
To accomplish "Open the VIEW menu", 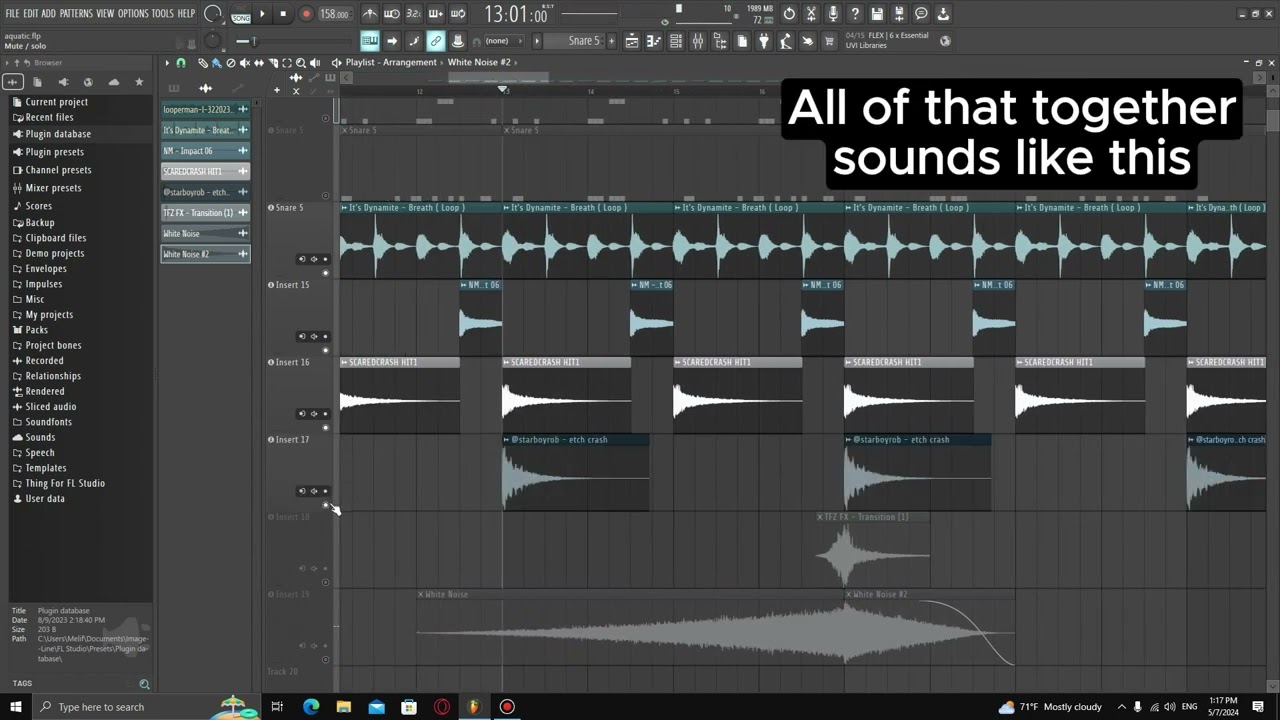I will (105, 14).
